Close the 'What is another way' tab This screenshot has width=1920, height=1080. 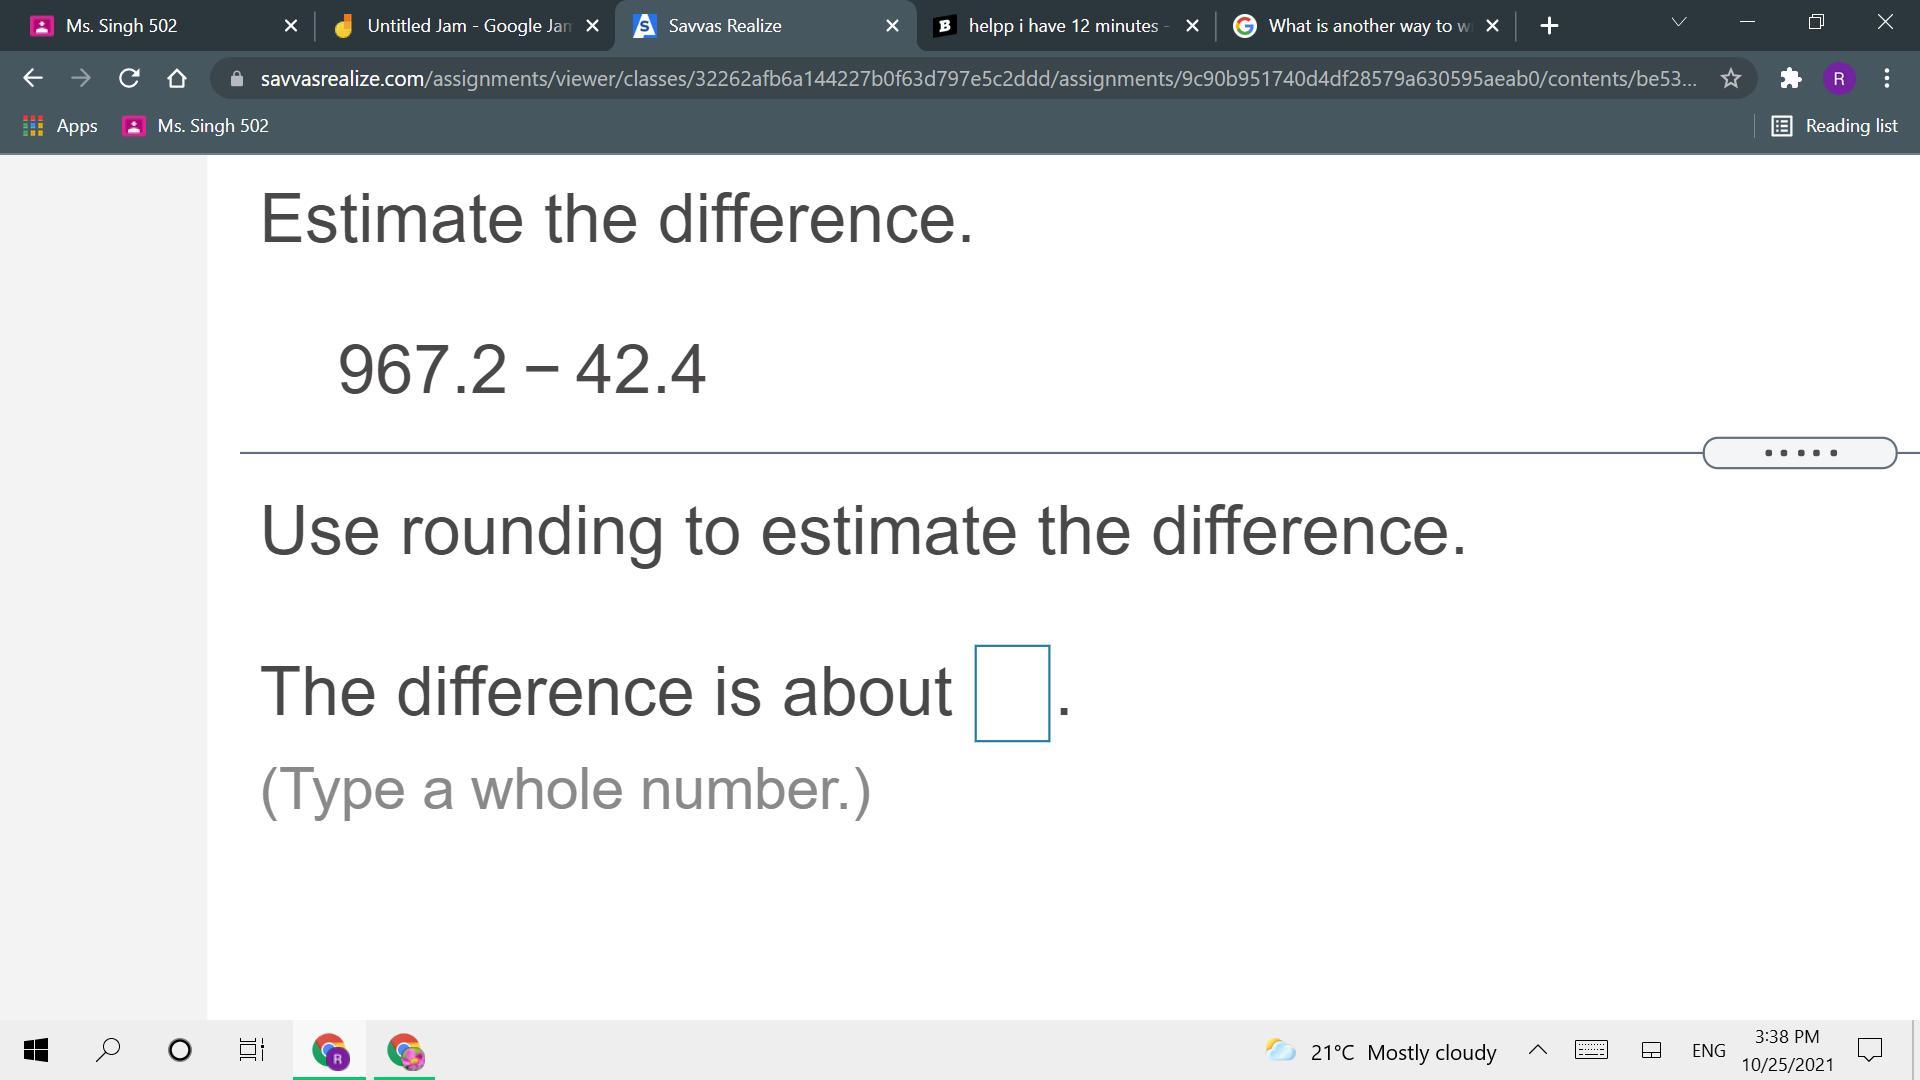point(1492,26)
